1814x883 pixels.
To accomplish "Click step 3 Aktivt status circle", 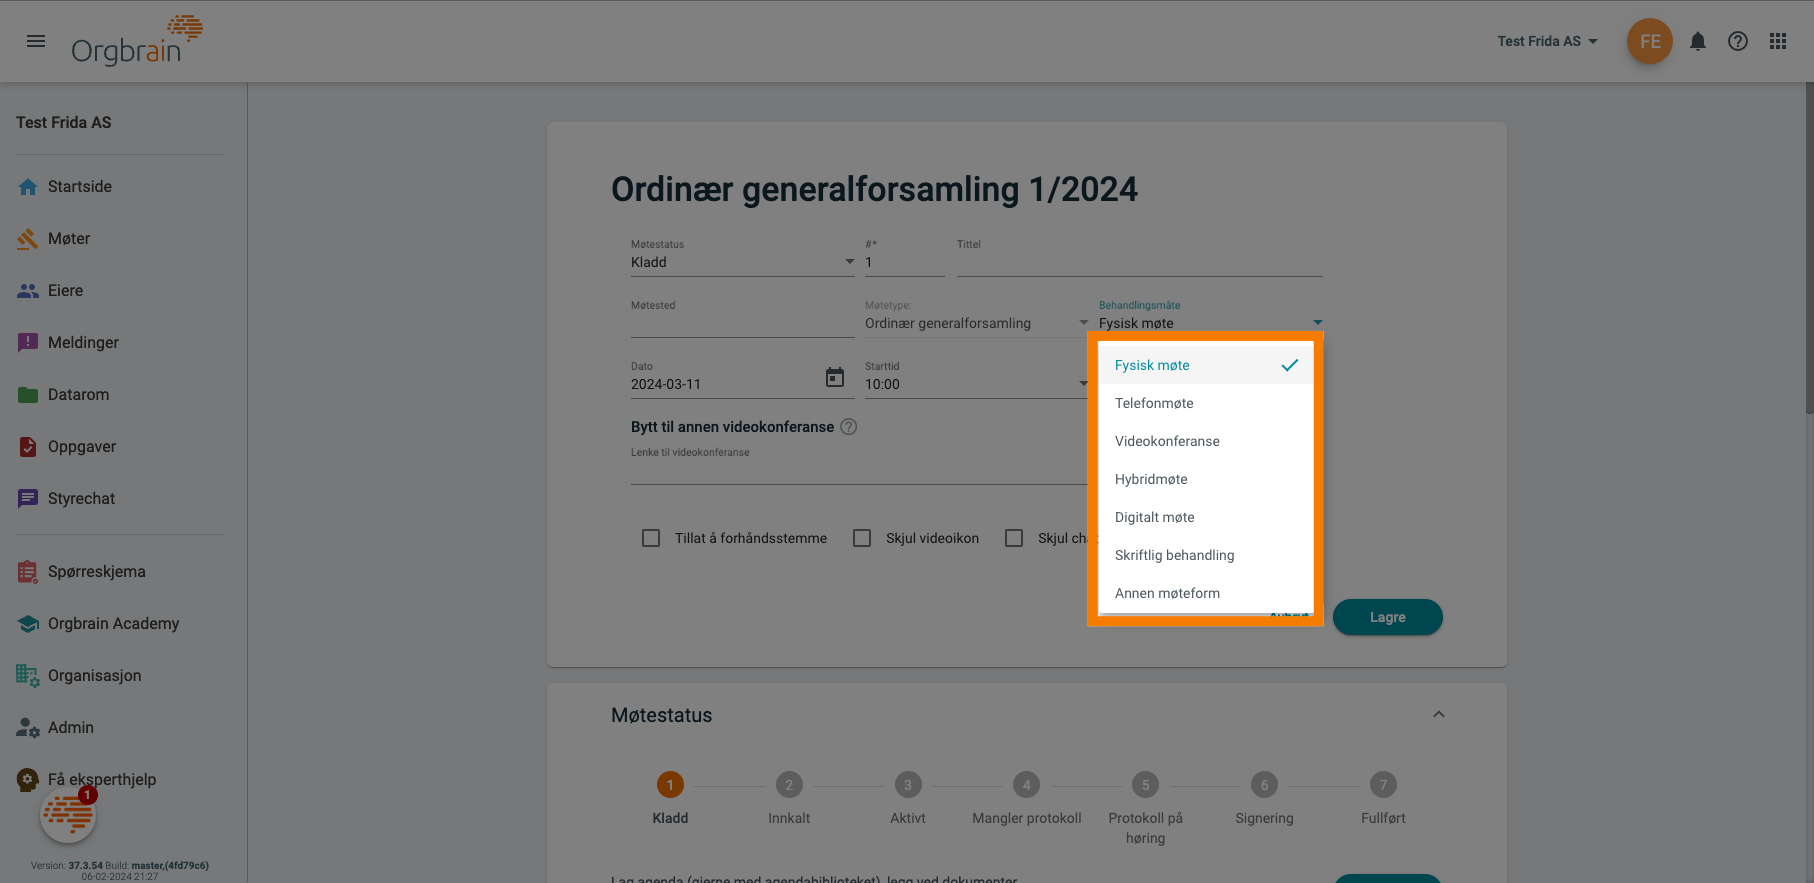I will tap(908, 785).
